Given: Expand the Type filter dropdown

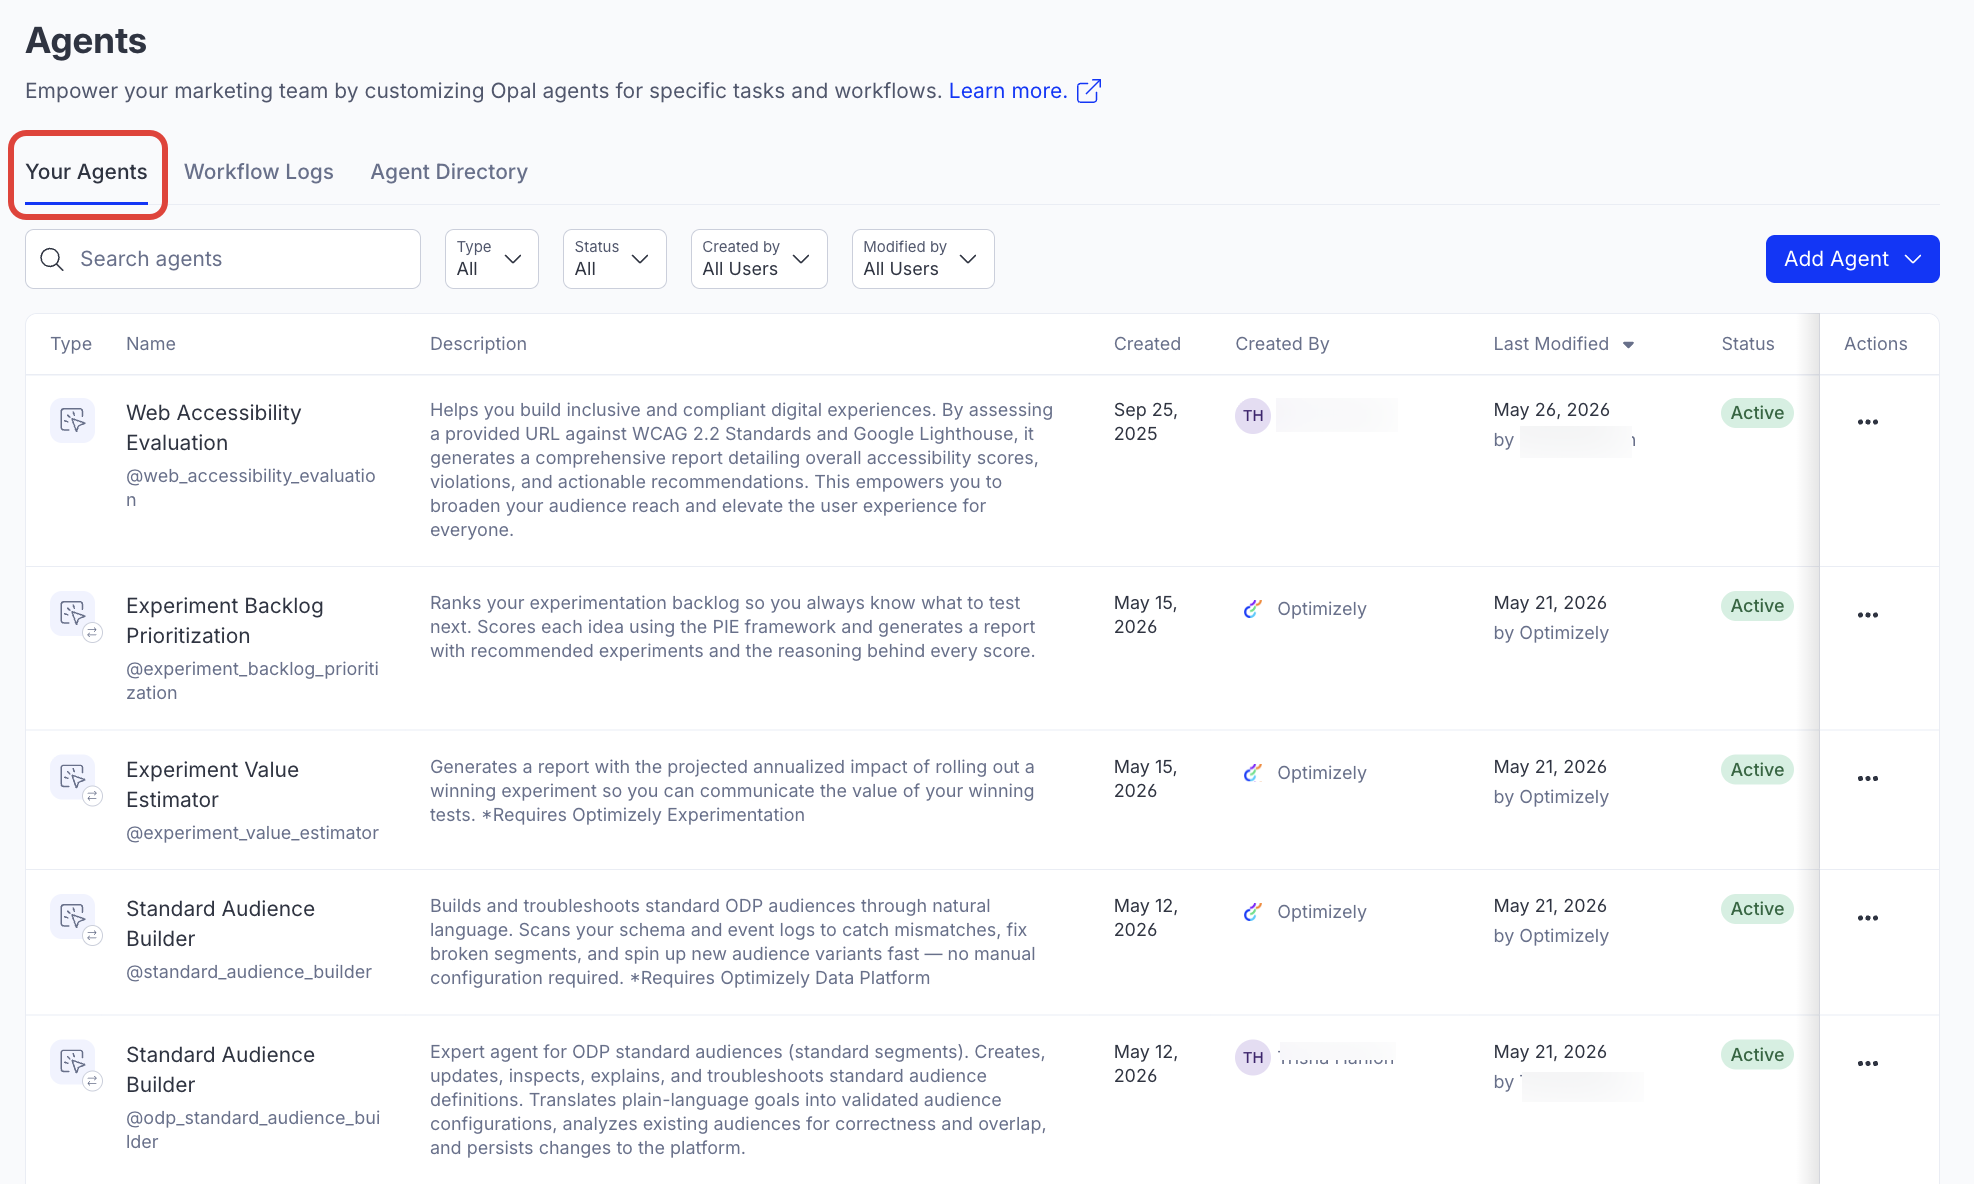Looking at the screenshot, I should tap(492, 259).
